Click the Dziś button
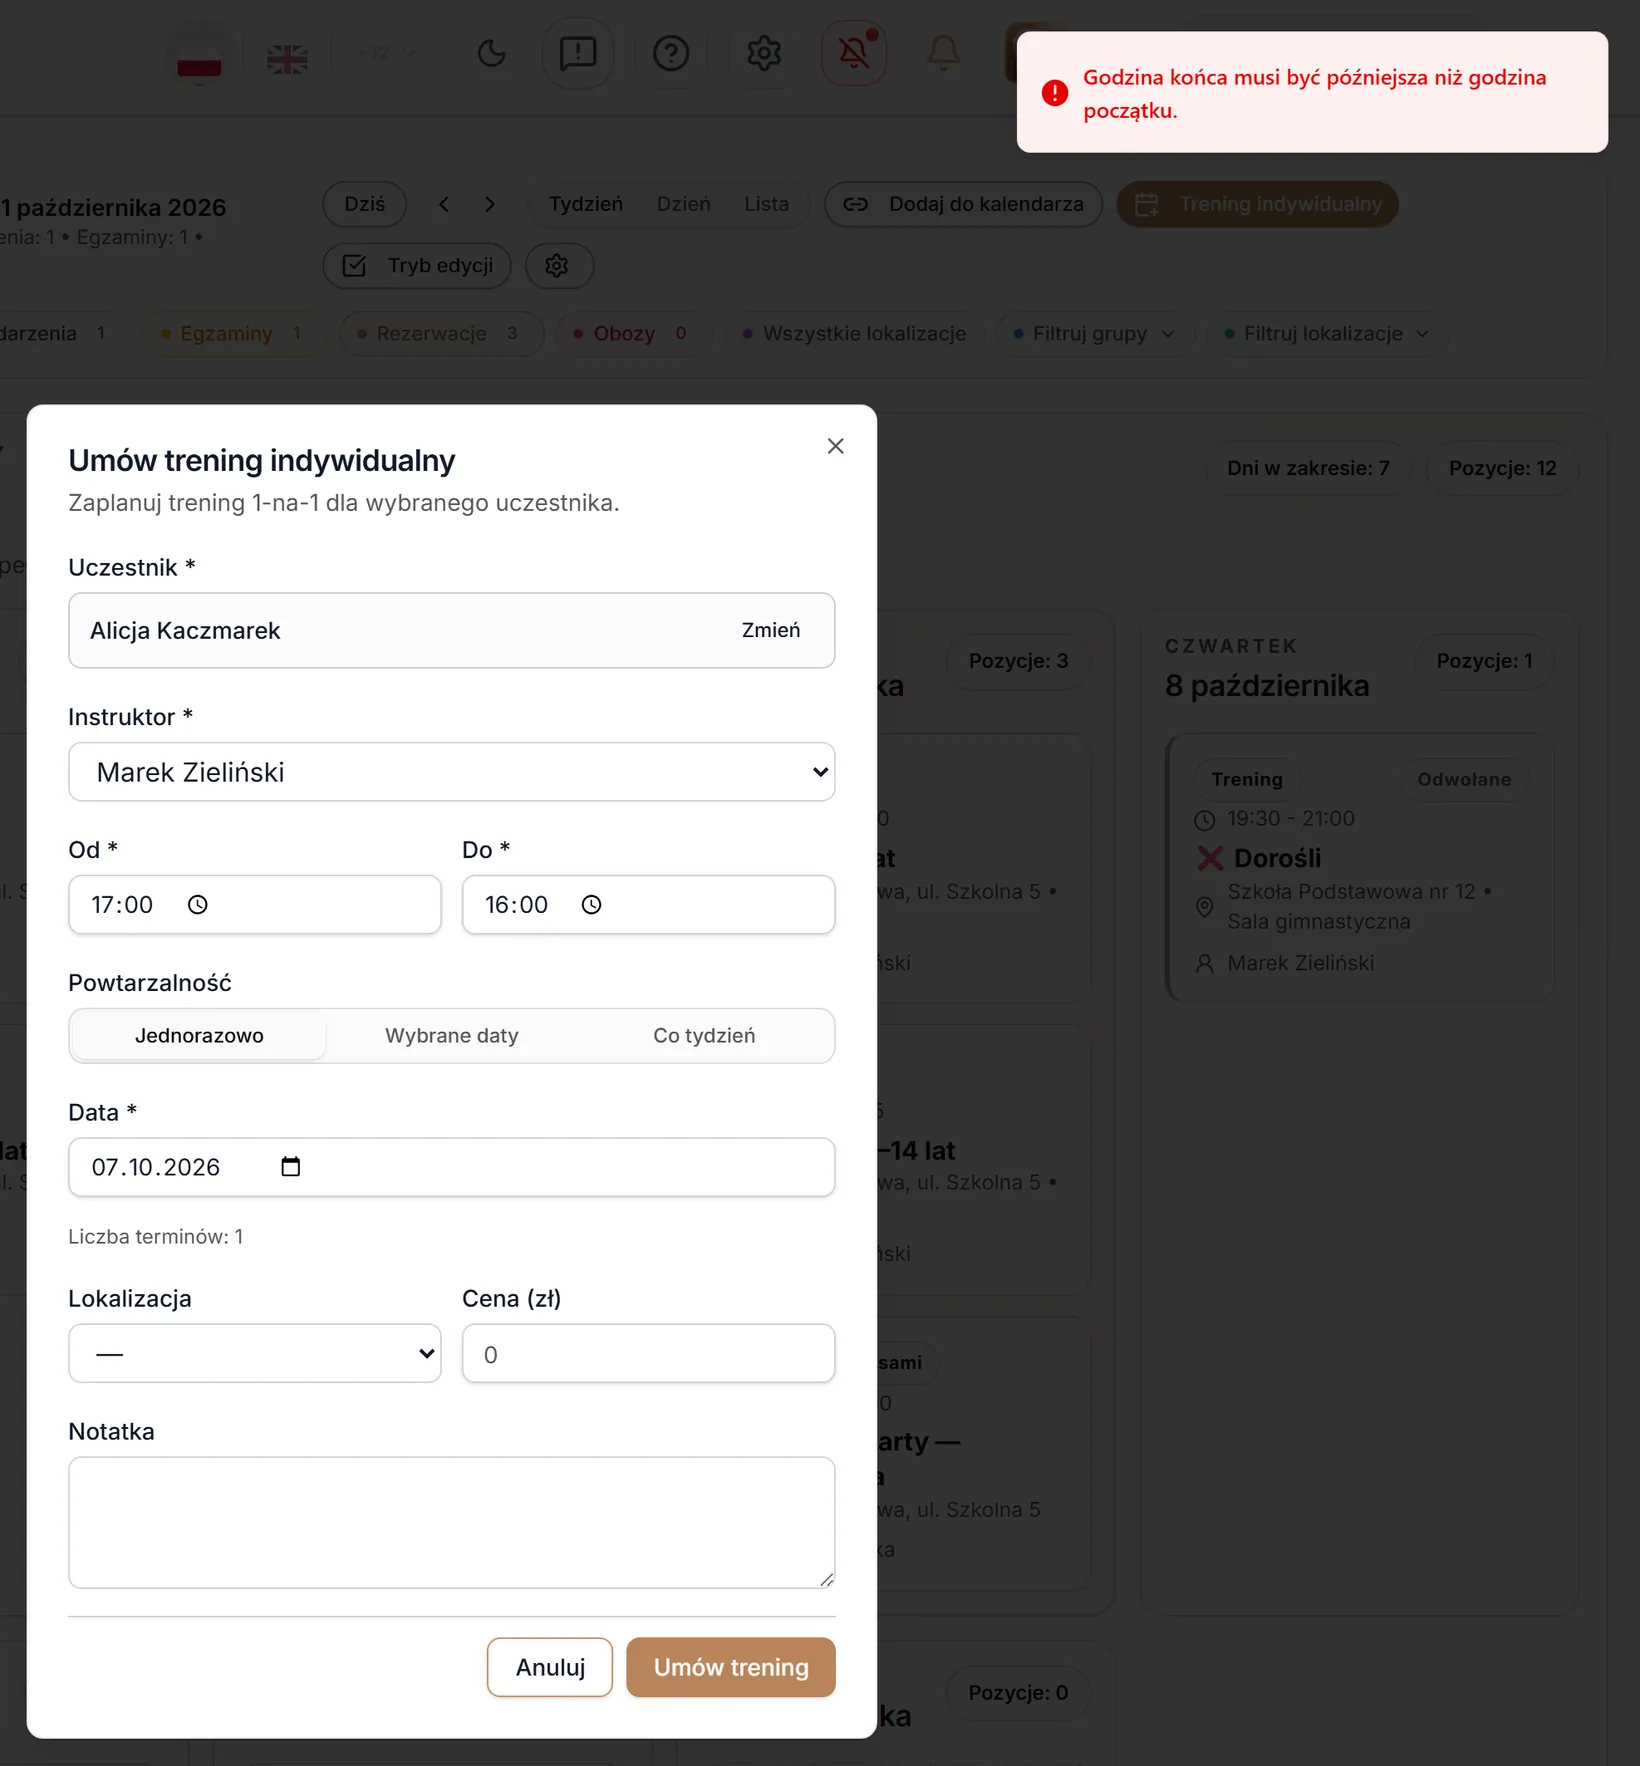Image resolution: width=1640 pixels, height=1766 pixels. click(x=365, y=204)
